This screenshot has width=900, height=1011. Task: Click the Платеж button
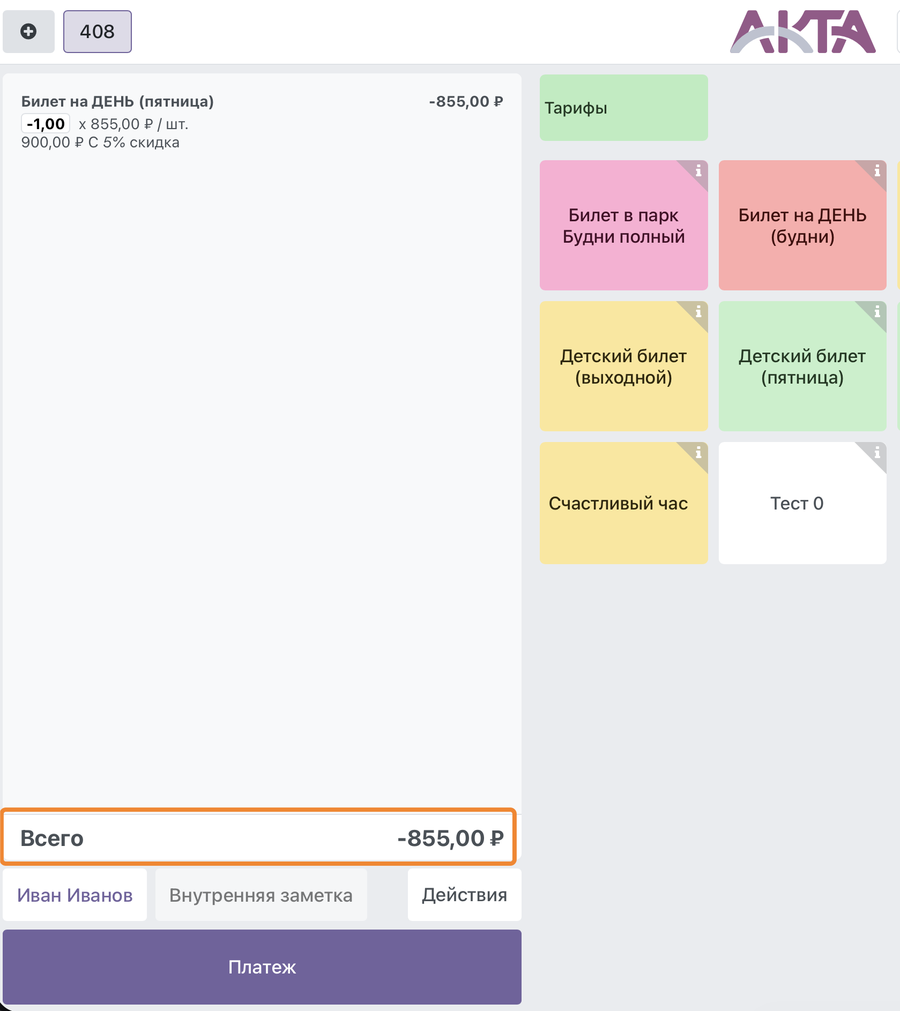point(262,967)
